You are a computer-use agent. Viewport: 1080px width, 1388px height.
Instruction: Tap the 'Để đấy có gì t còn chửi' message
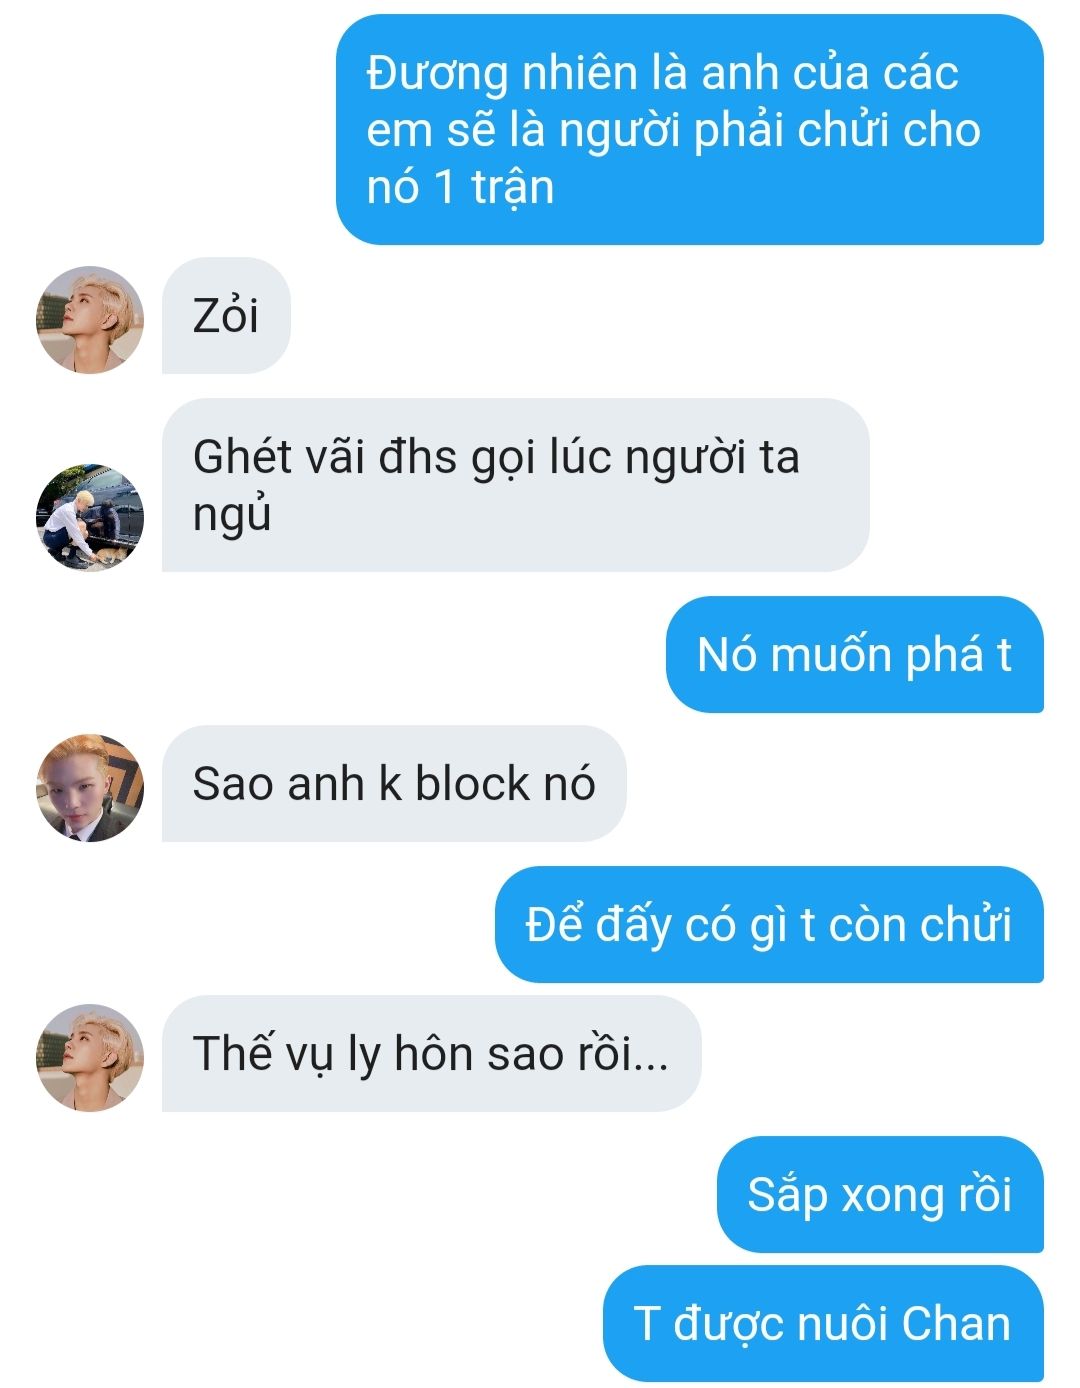pos(769,925)
